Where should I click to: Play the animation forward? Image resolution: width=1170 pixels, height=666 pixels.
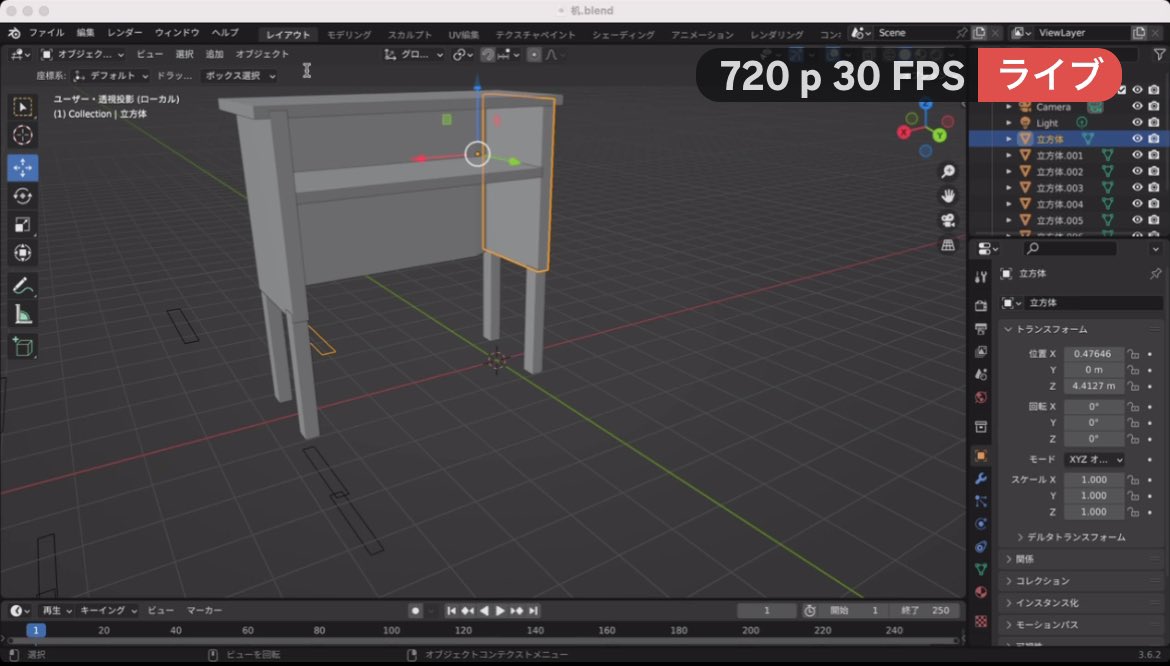pos(500,611)
